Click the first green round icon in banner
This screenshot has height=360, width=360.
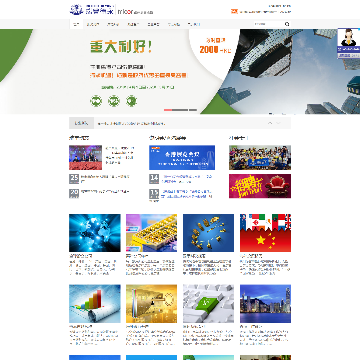coord(96,101)
